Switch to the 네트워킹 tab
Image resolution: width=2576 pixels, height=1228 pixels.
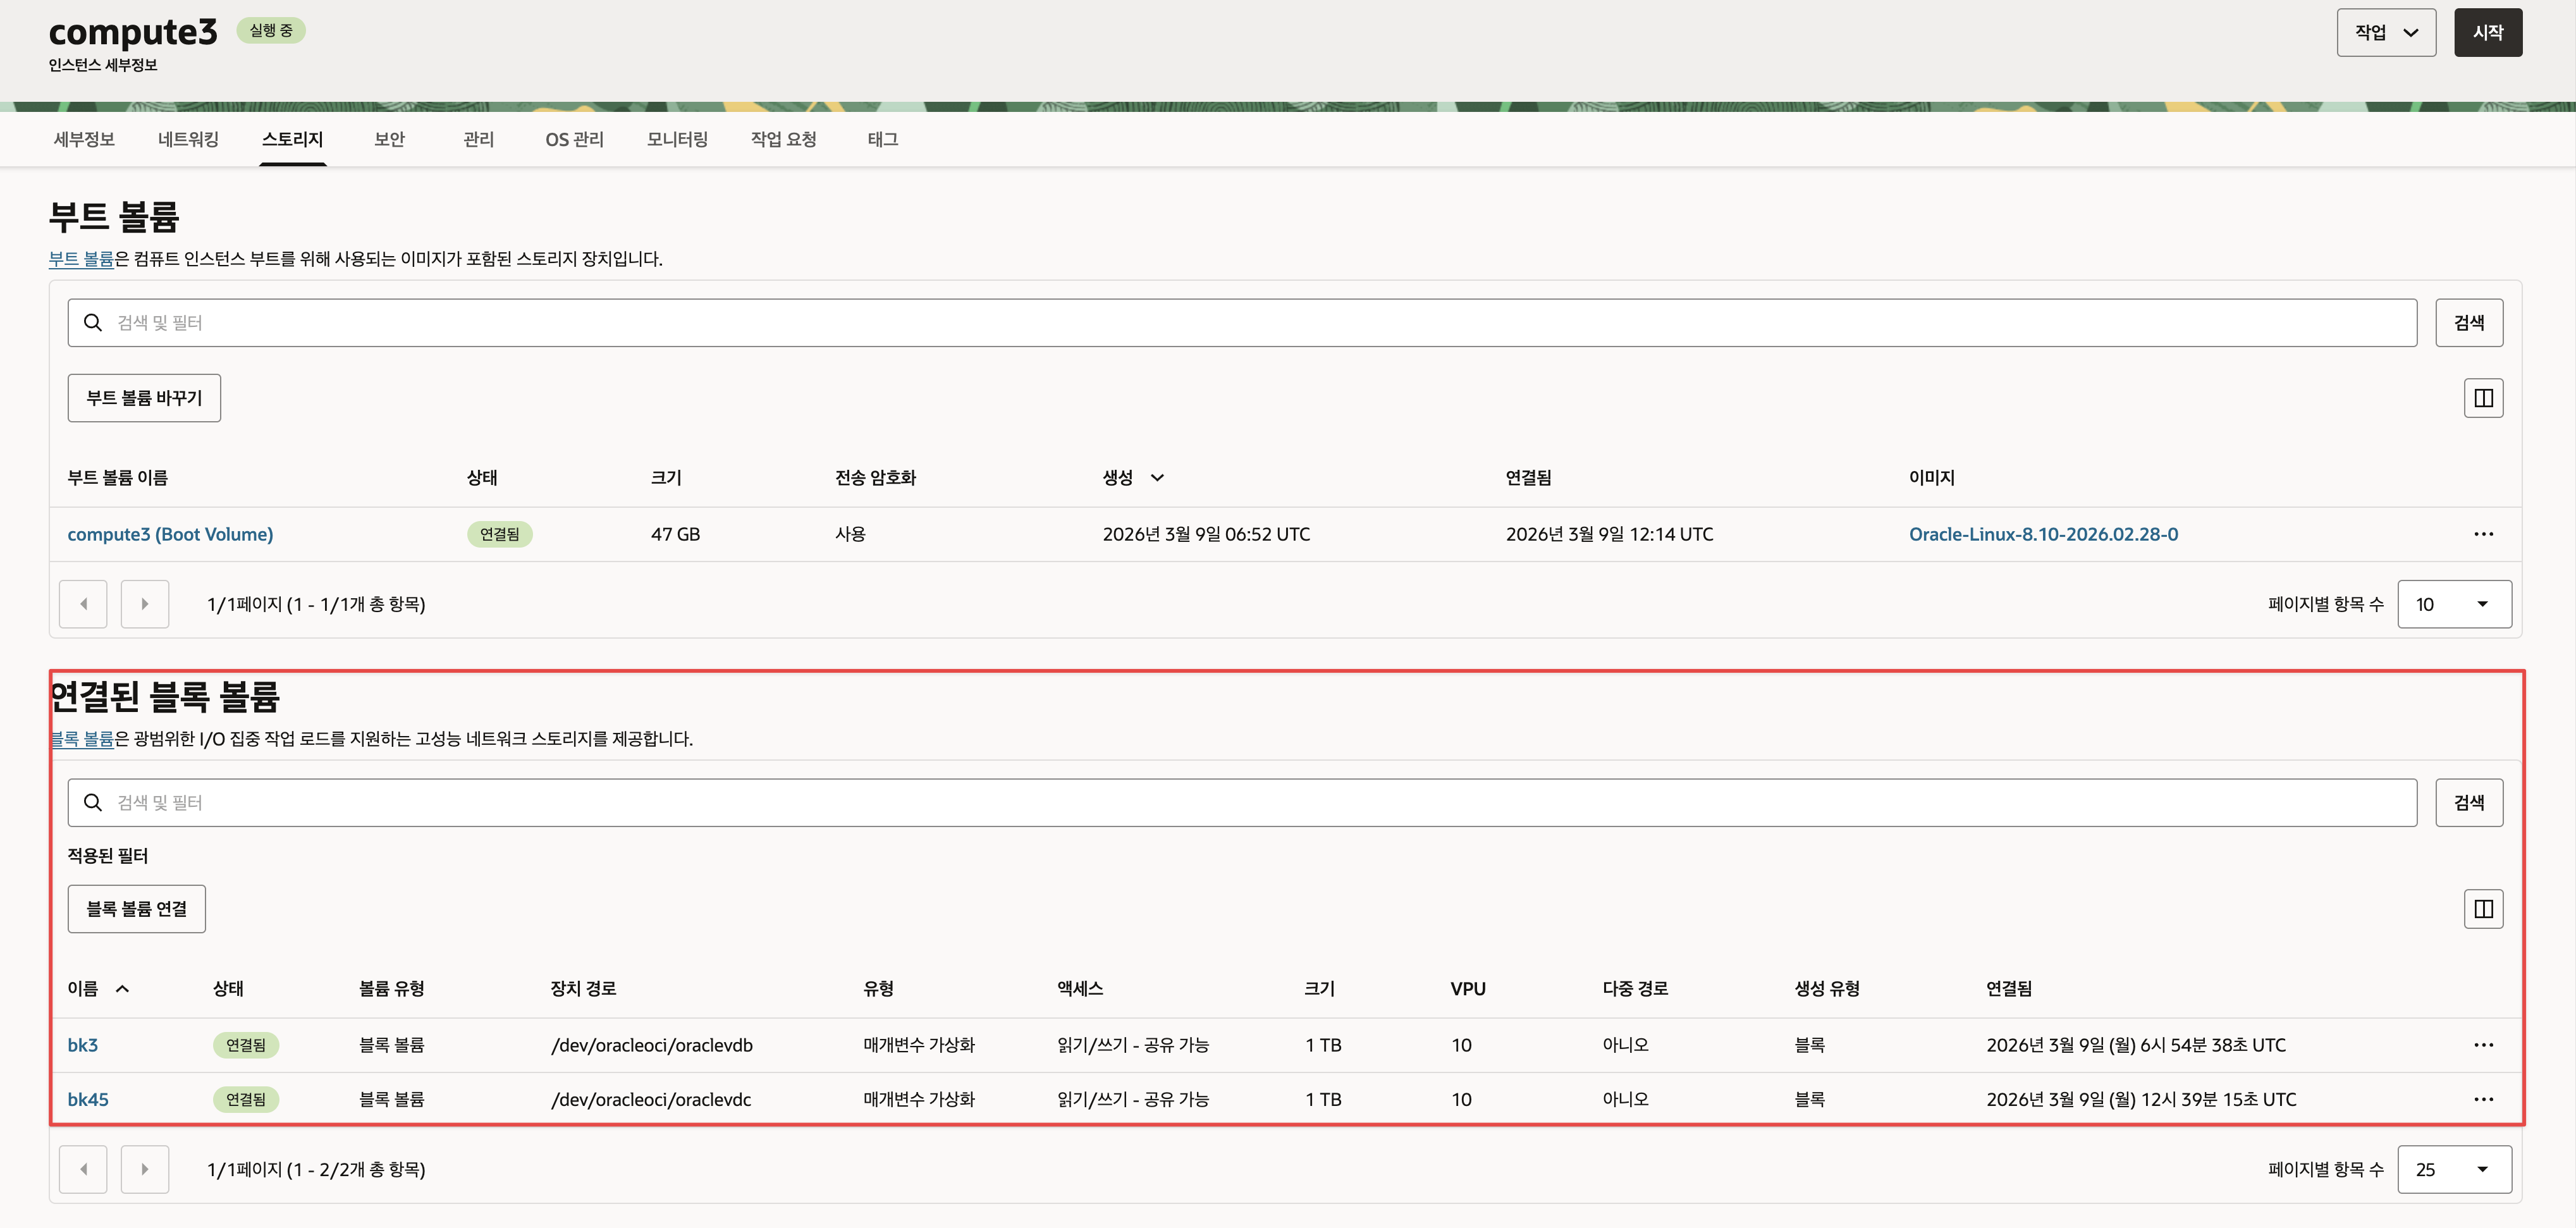click(x=188, y=139)
